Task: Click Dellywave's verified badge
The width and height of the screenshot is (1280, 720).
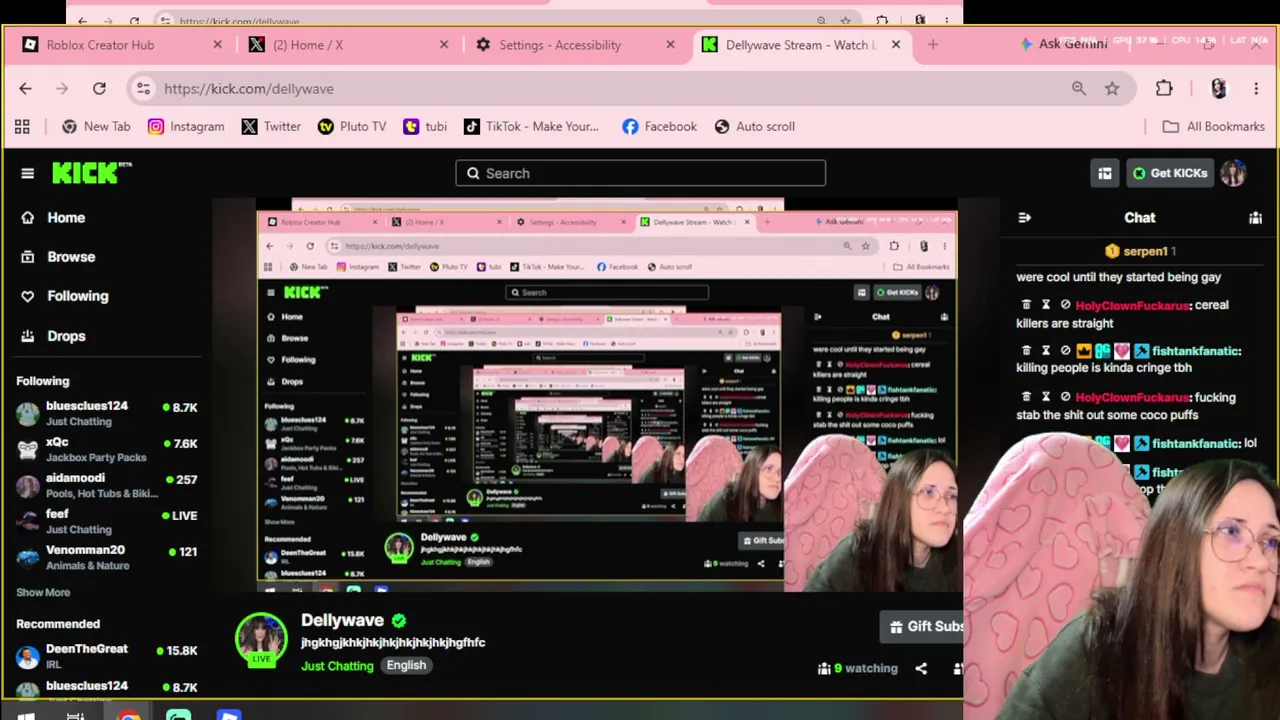Action: click(399, 621)
